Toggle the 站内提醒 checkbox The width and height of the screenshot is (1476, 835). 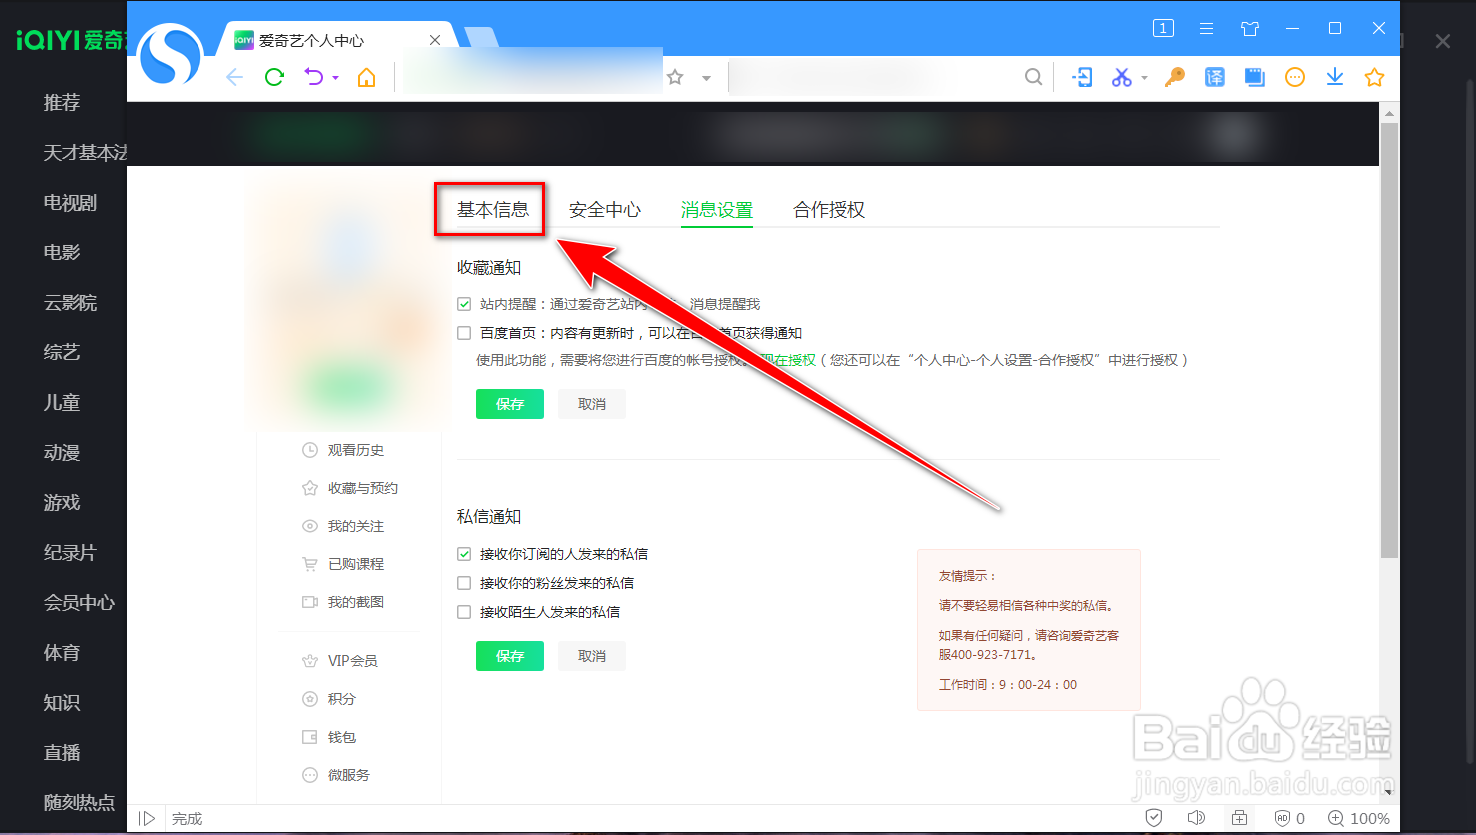click(464, 304)
